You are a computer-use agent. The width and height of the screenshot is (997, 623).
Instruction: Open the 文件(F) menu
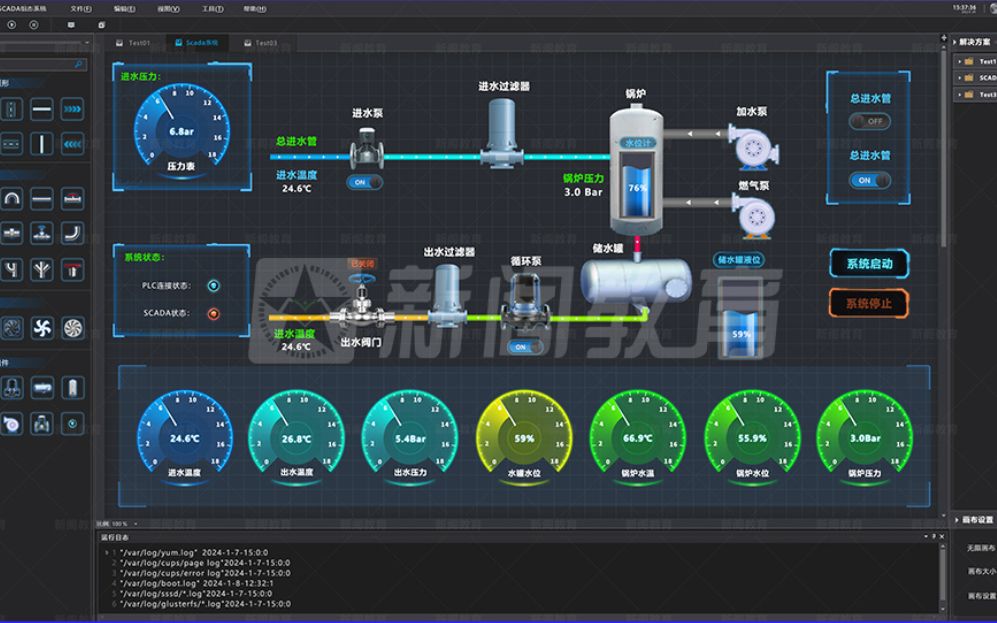(x=82, y=8)
